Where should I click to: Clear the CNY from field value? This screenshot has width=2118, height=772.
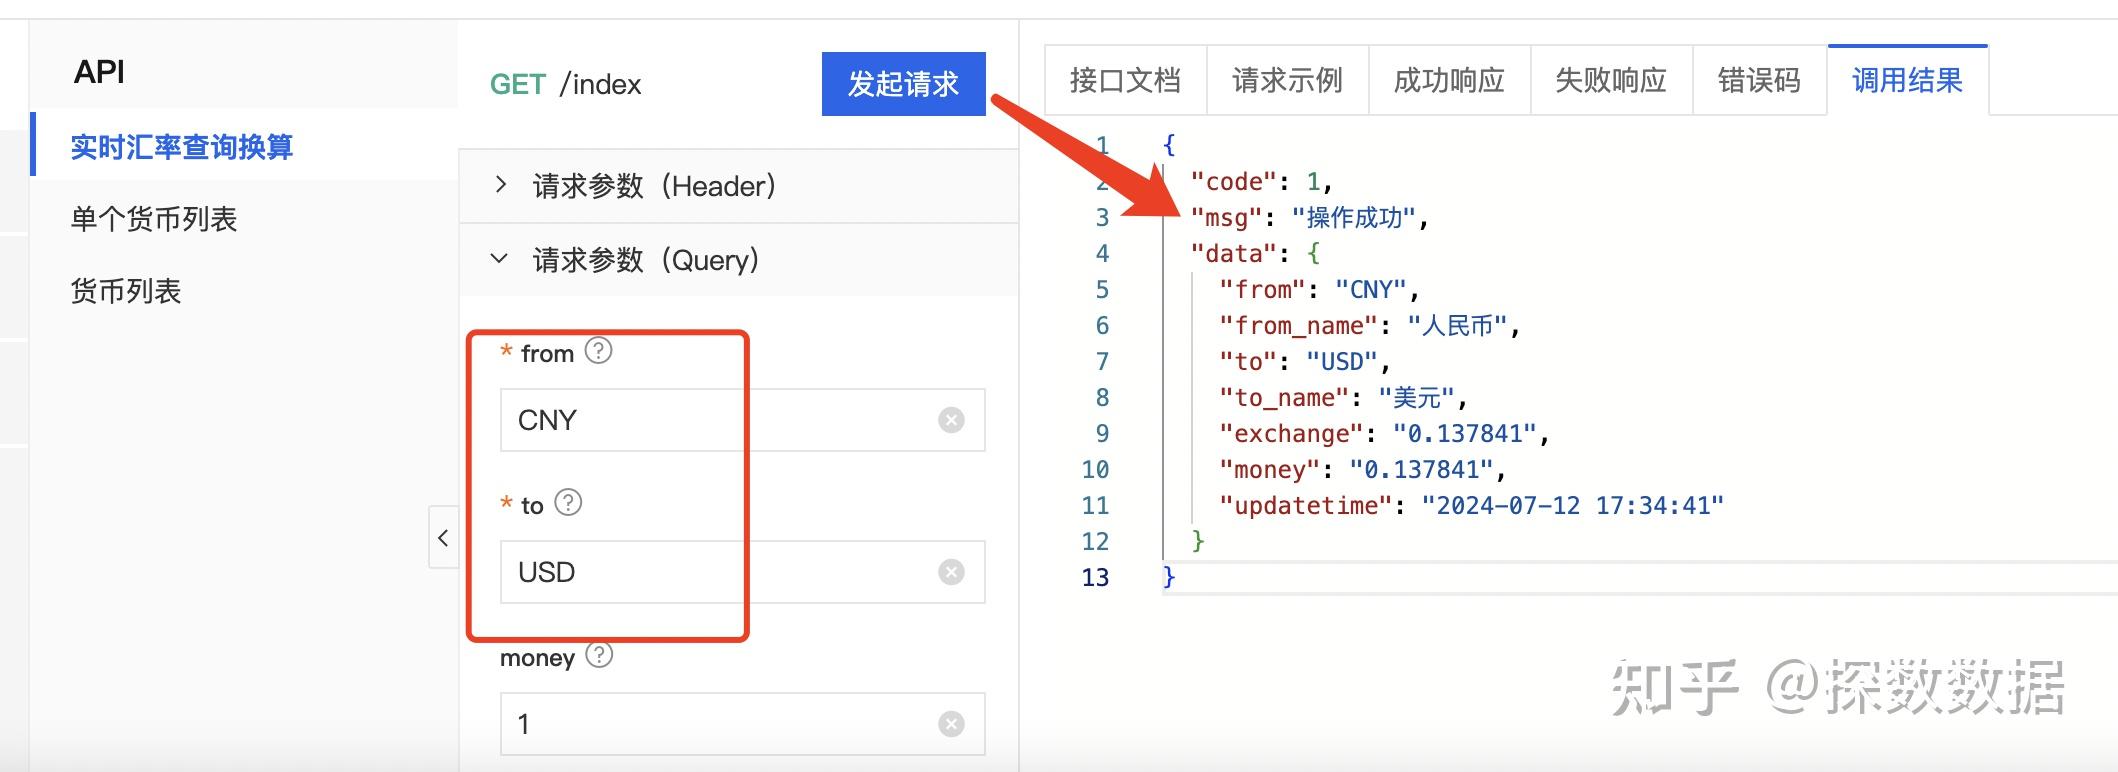tap(951, 420)
